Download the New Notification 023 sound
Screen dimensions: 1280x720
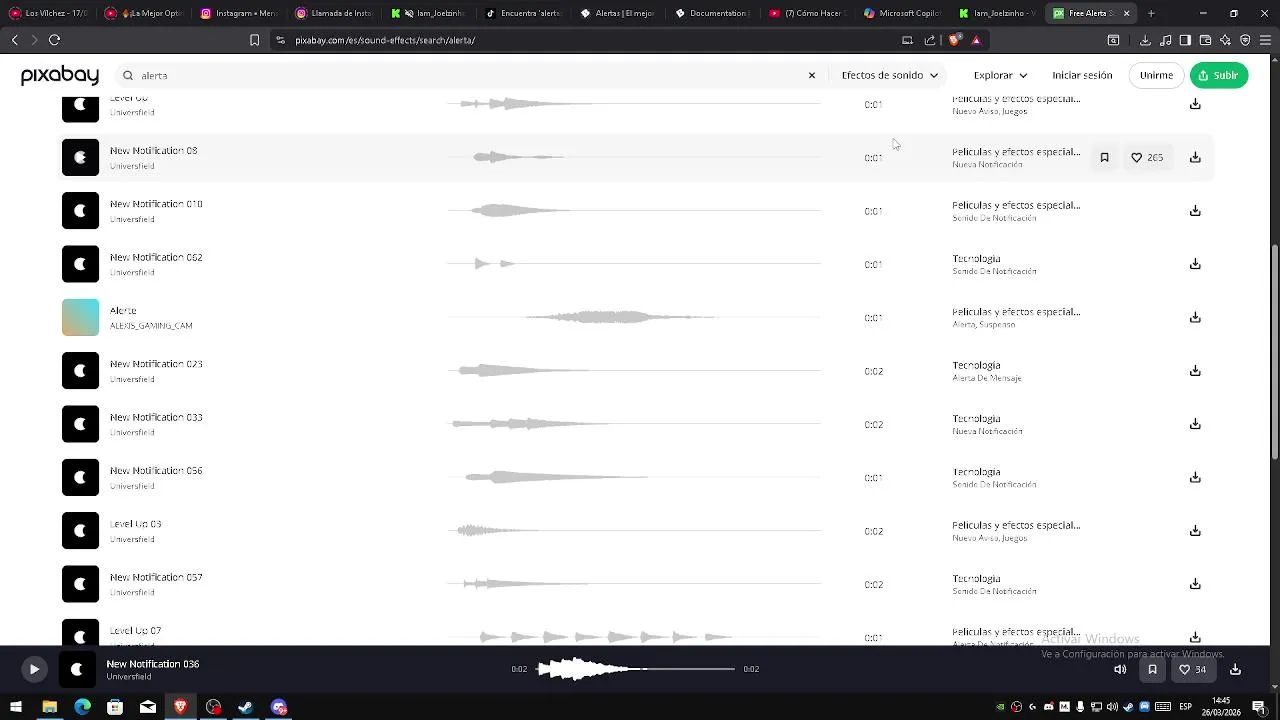point(1195,371)
